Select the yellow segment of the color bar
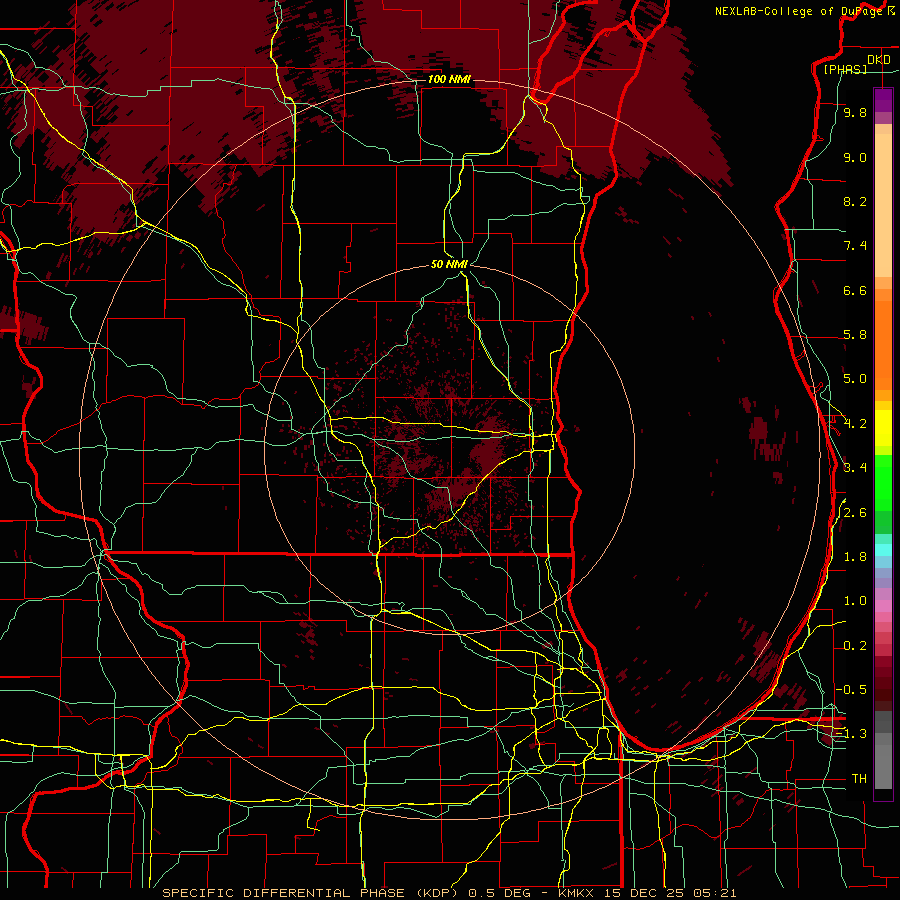This screenshot has height=900, width=900. pyautogui.click(x=883, y=428)
